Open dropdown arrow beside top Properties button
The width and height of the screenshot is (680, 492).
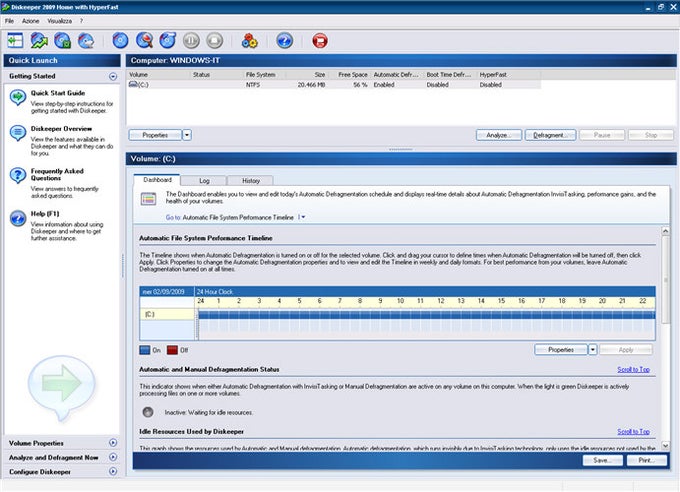[187, 134]
